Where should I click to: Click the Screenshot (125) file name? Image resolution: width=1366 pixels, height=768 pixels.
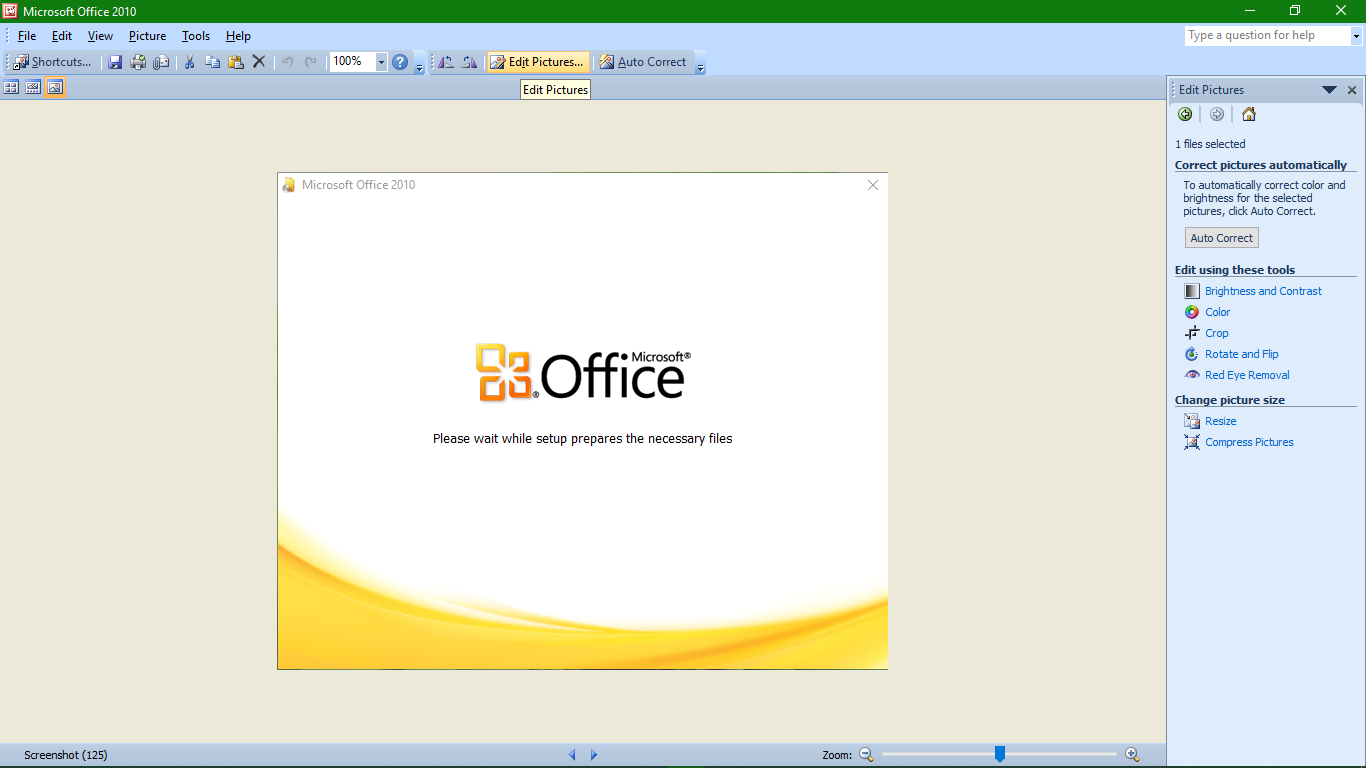coord(66,755)
